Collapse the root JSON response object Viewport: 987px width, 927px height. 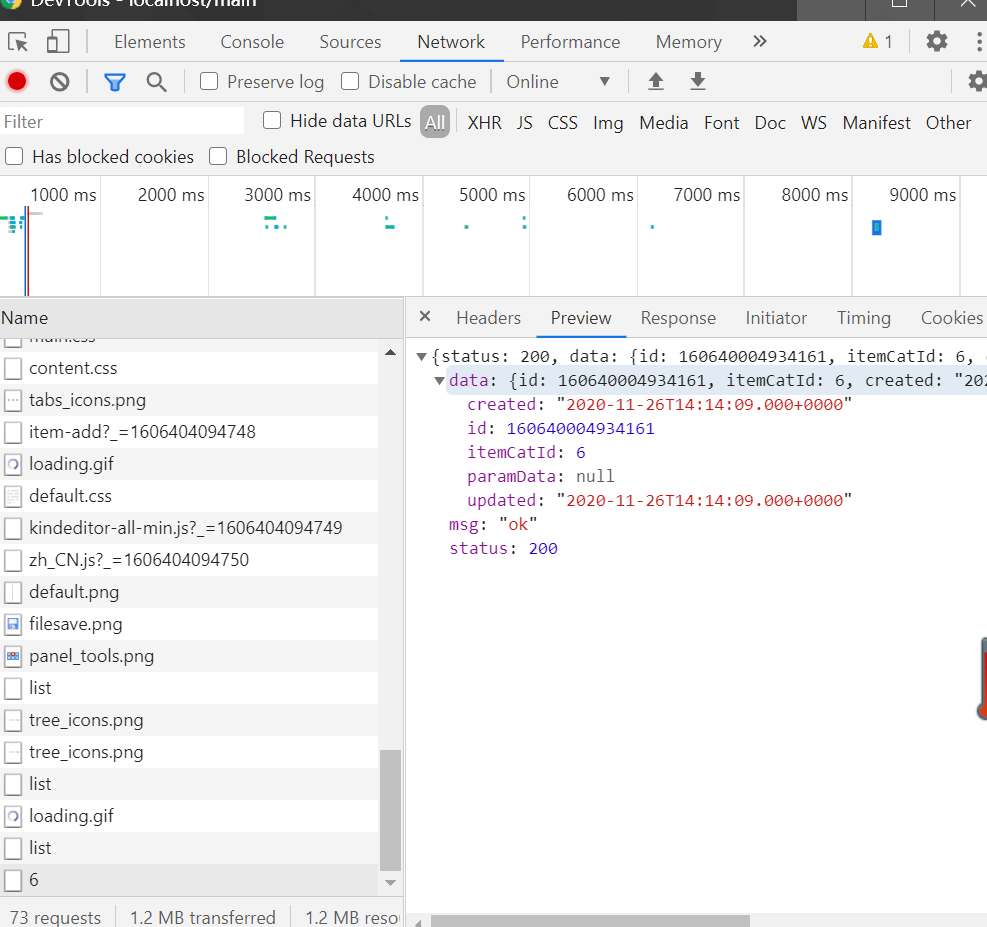pos(422,357)
